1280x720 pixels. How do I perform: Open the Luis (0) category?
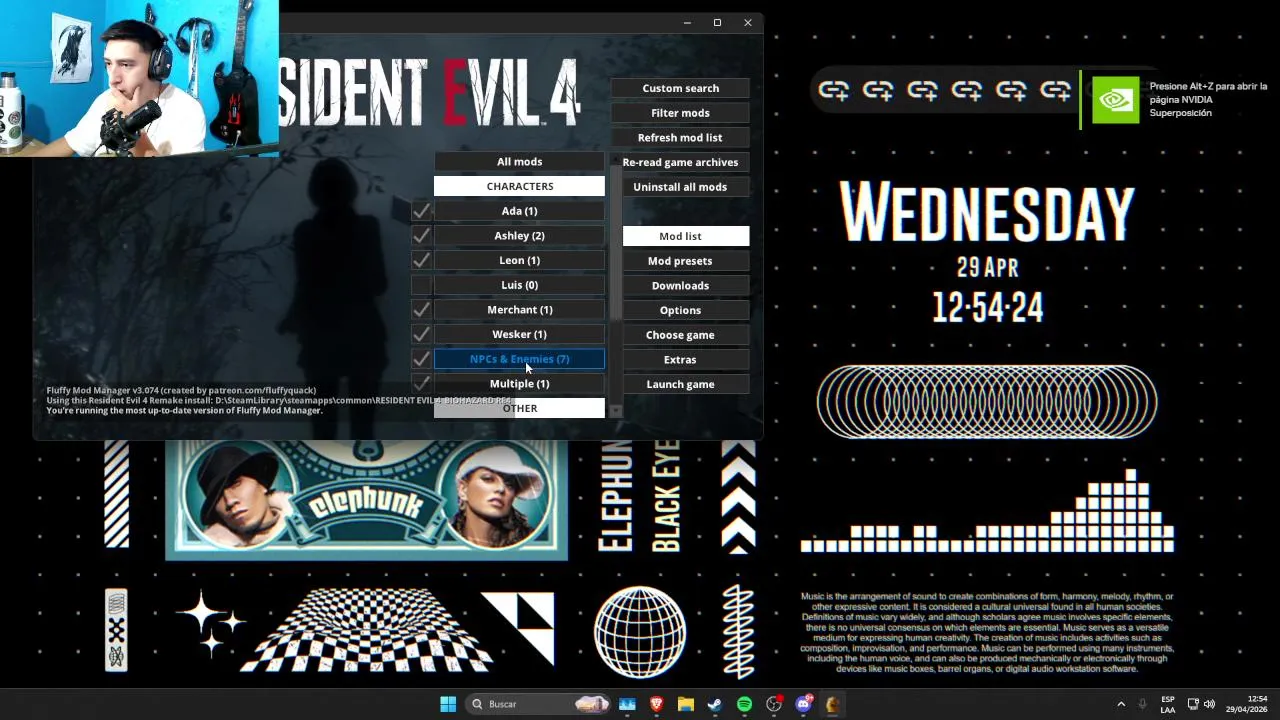click(519, 285)
